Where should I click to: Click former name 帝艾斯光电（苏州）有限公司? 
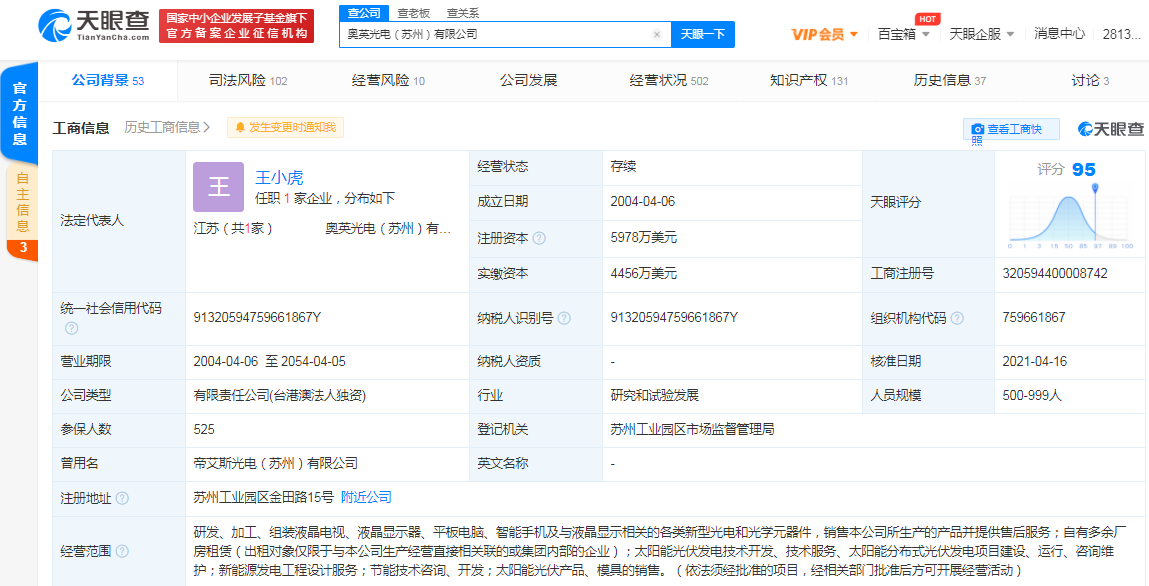pyautogui.click(x=276, y=464)
